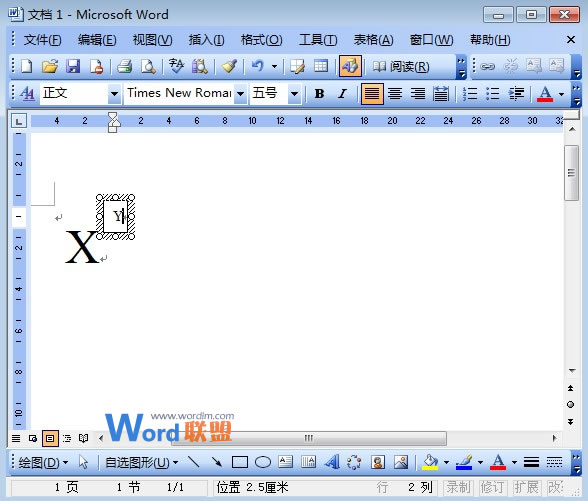588x501 pixels.
Task: Open the 表格(A) menu
Action: [x=374, y=39]
